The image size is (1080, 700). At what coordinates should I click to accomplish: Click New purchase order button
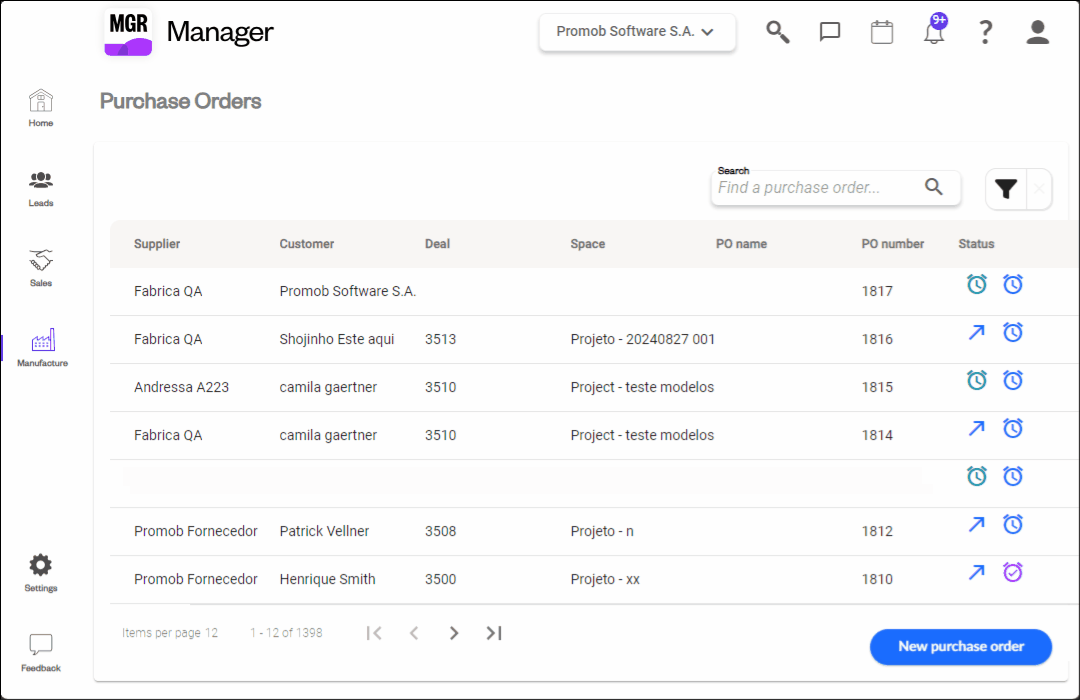click(961, 646)
